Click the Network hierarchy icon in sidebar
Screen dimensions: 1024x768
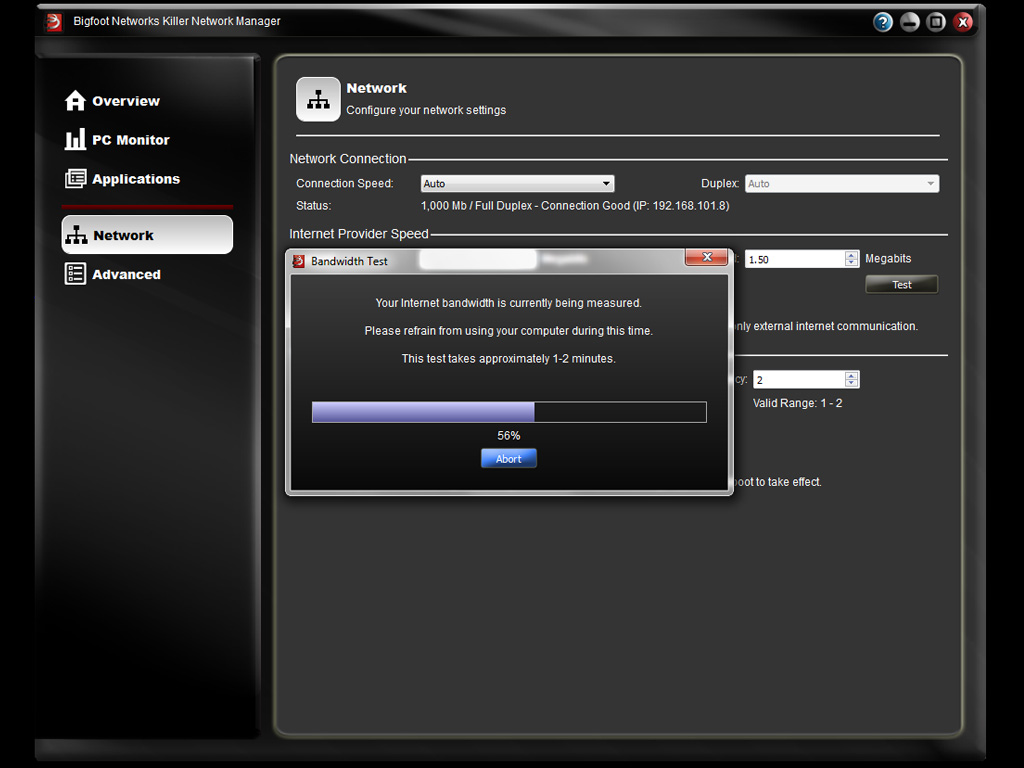pyautogui.click(x=76, y=234)
